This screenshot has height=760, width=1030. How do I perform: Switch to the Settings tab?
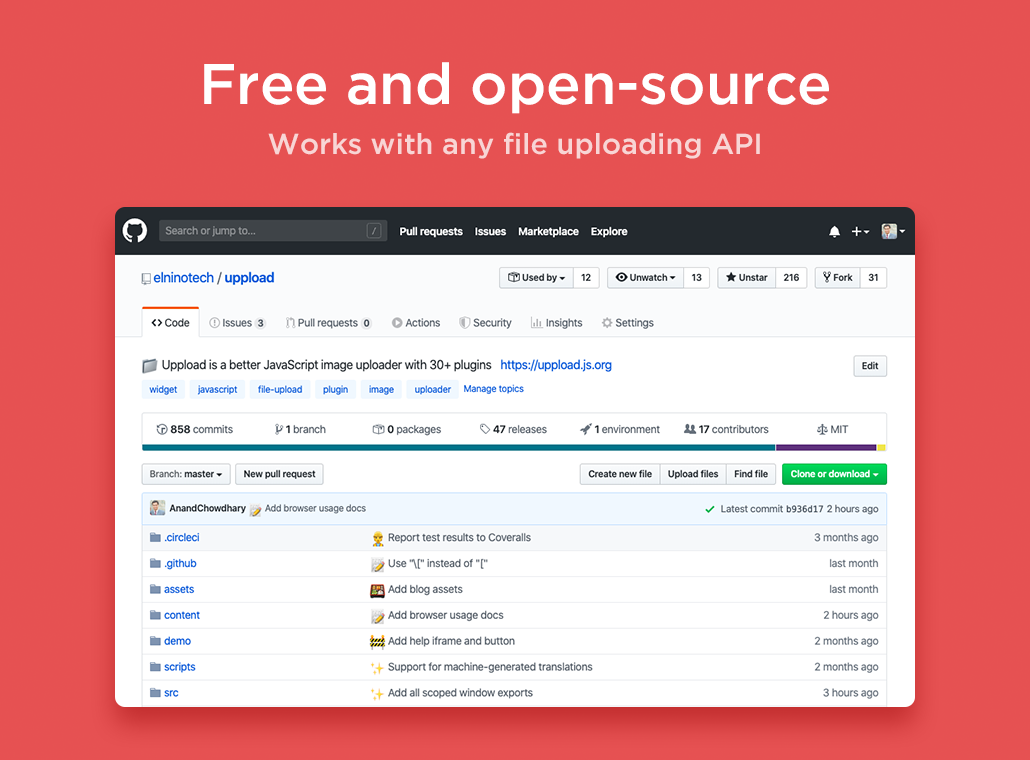[x=627, y=323]
